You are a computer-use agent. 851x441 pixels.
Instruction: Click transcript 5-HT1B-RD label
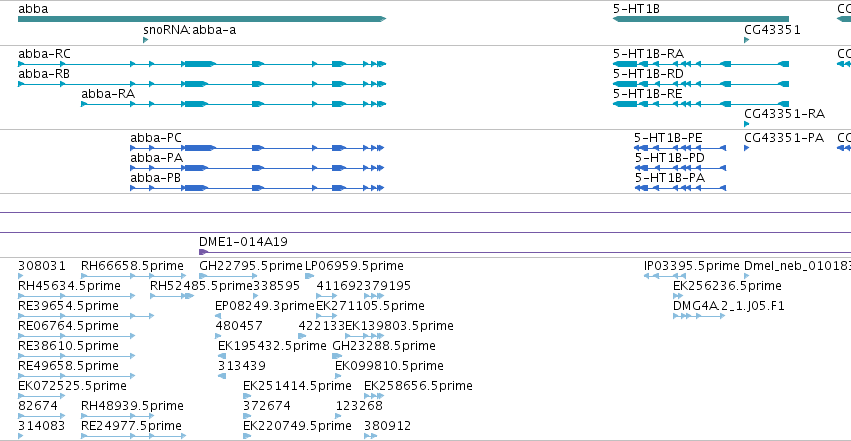pyautogui.click(x=648, y=74)
